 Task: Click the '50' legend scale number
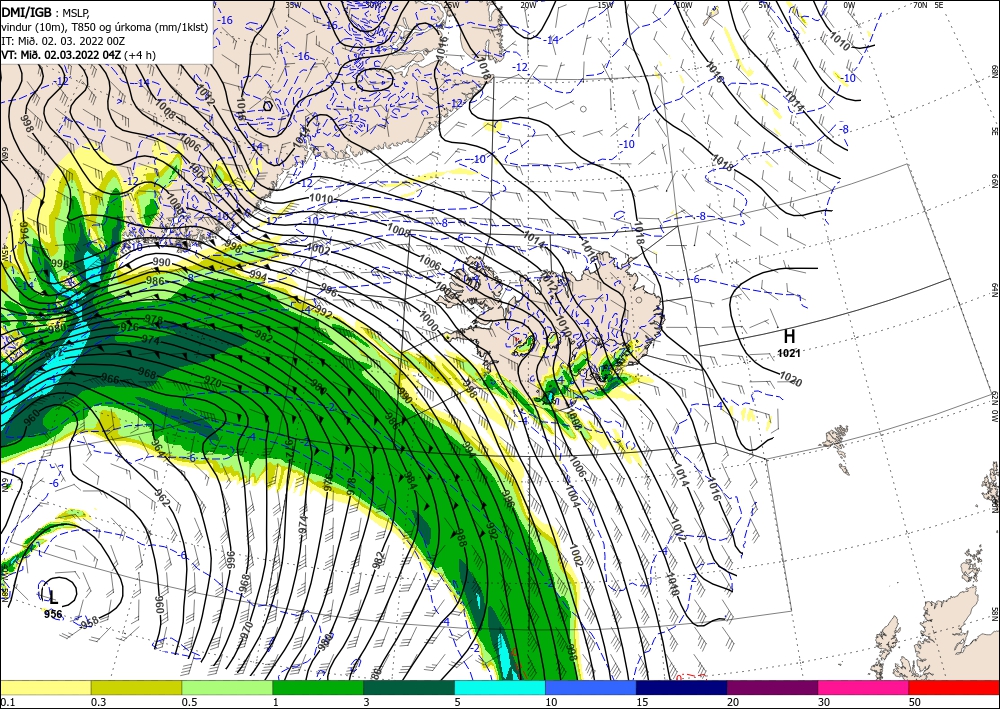(915, 702)
